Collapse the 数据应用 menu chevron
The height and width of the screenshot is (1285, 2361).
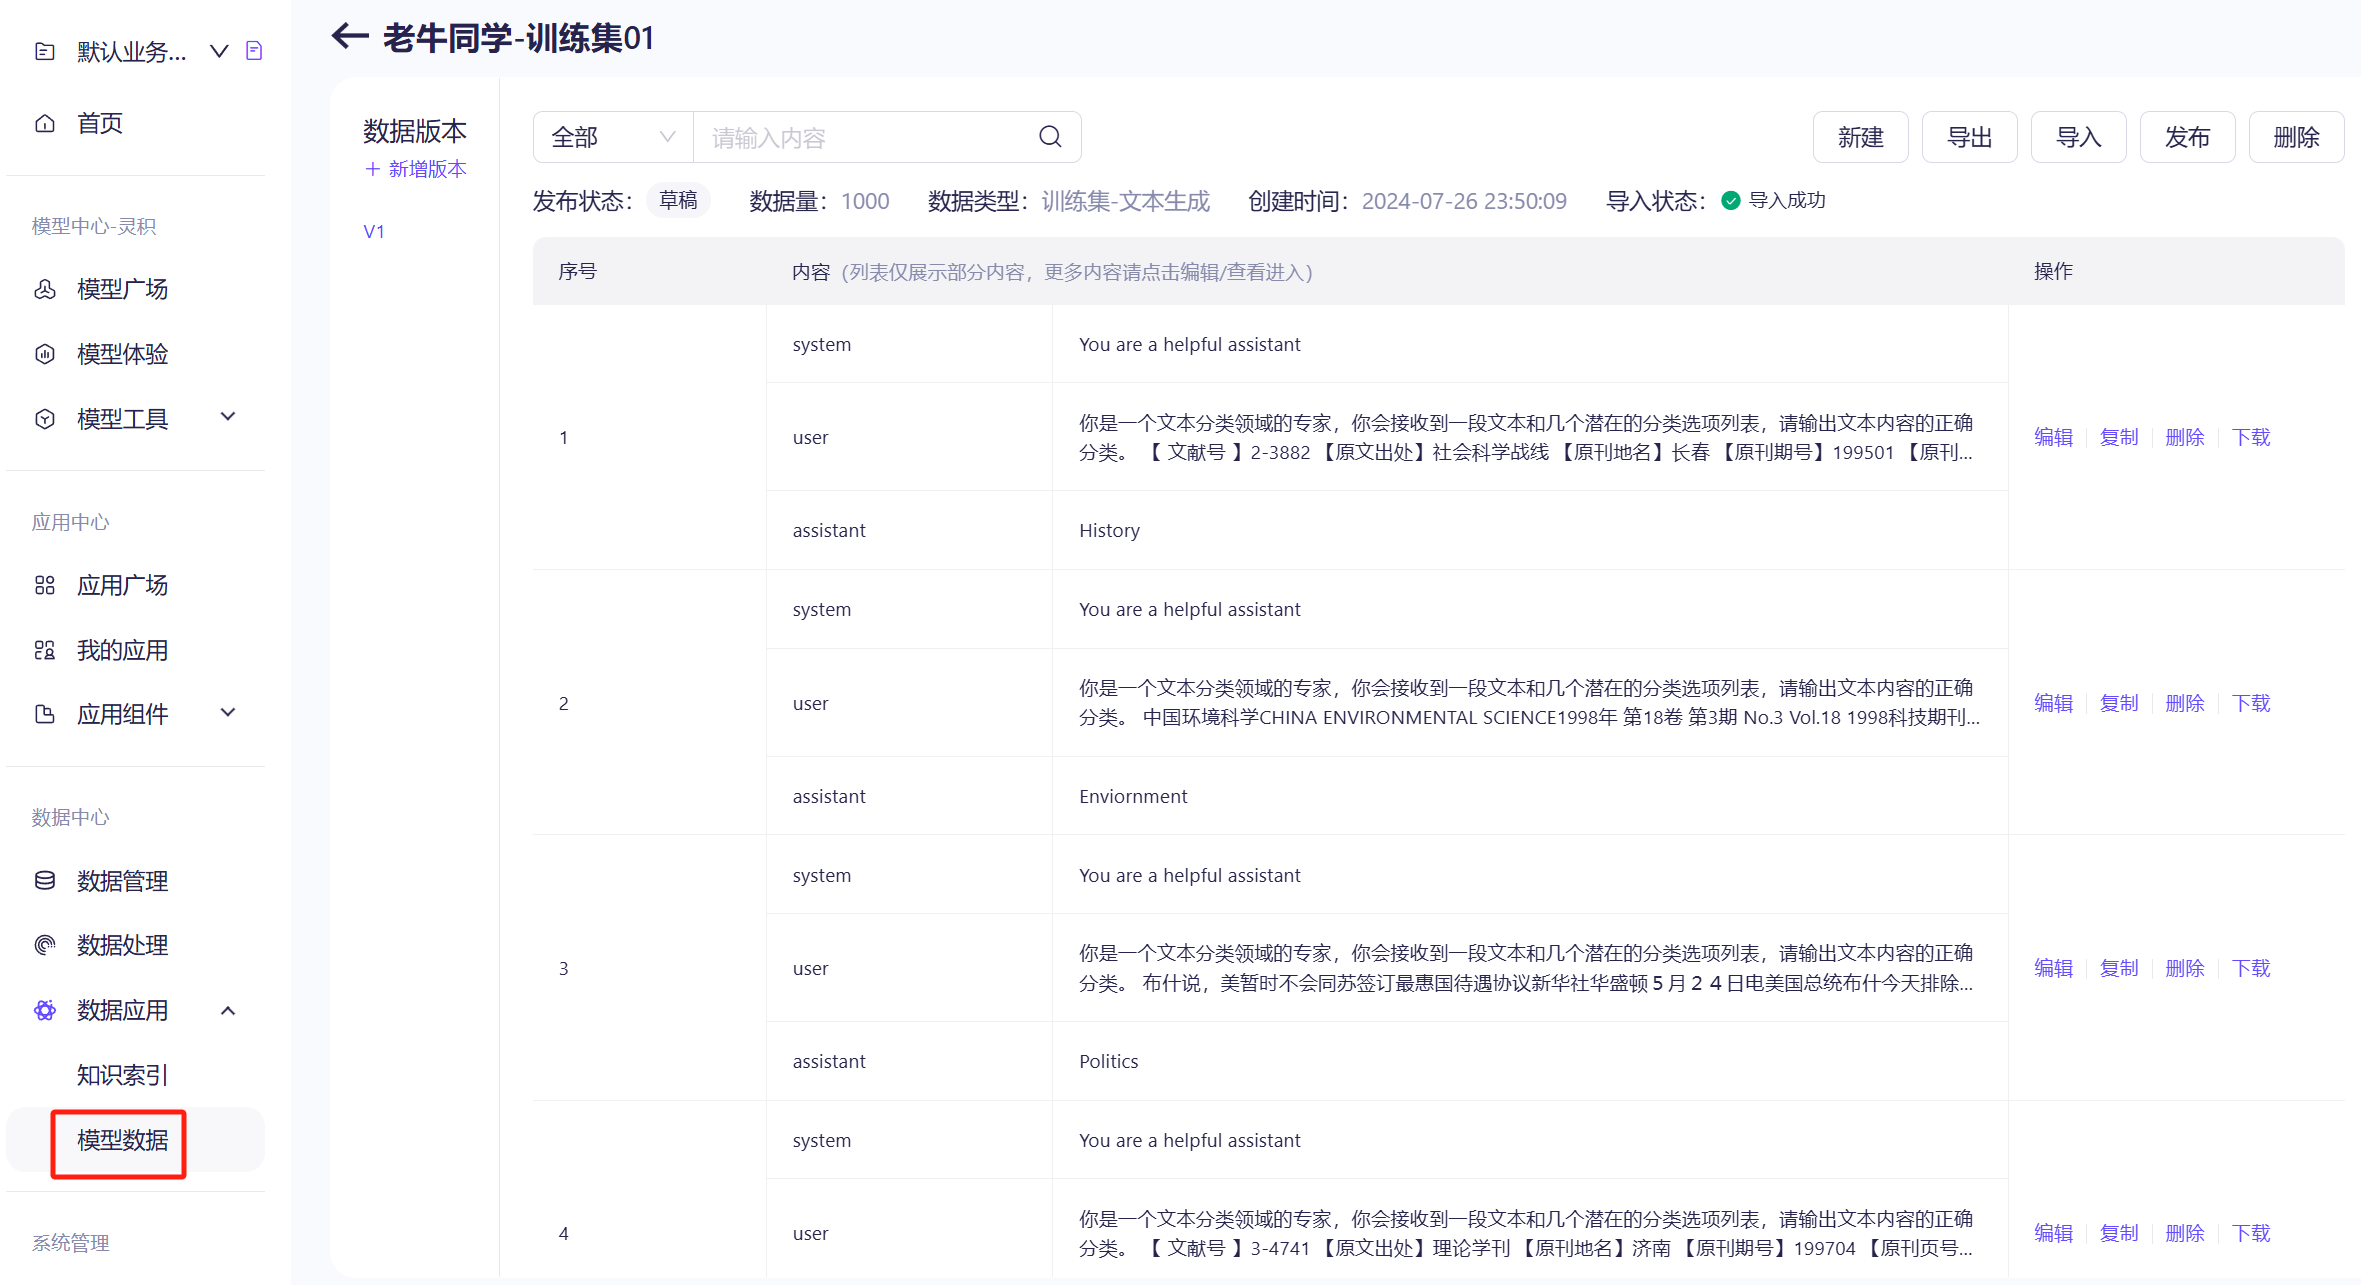coord(228,1010)
